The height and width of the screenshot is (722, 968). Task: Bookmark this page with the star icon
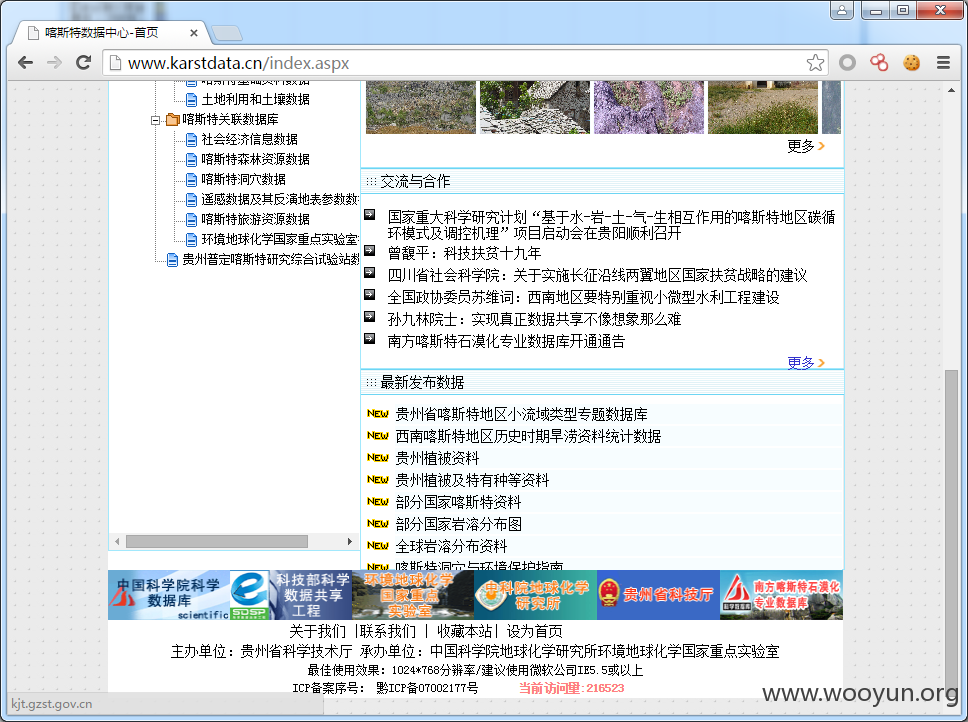click(x=815, y=62)
